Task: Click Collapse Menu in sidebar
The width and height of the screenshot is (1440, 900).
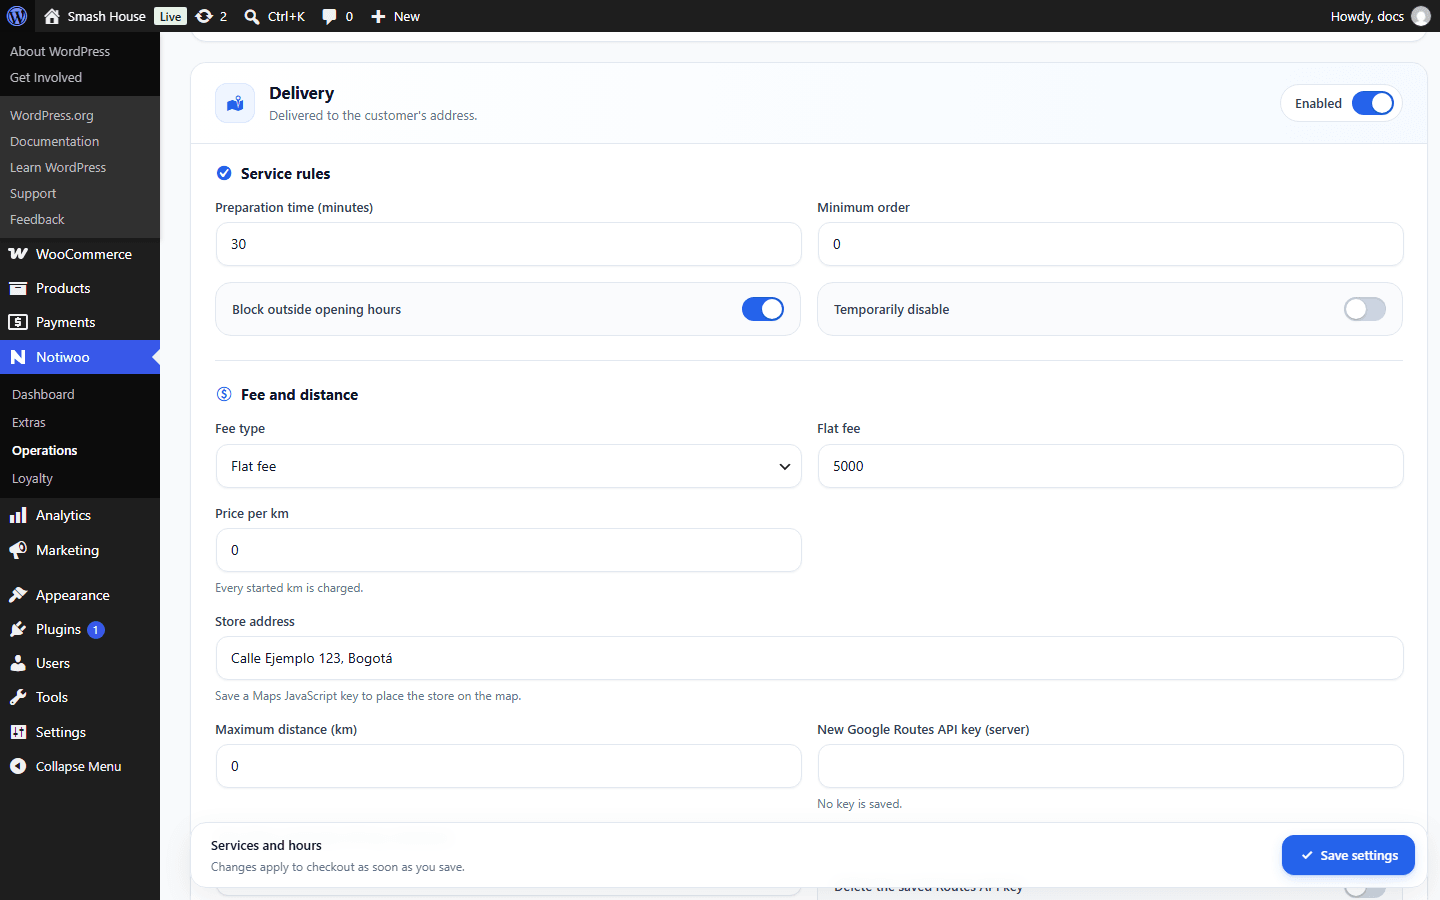Action: 78,766
